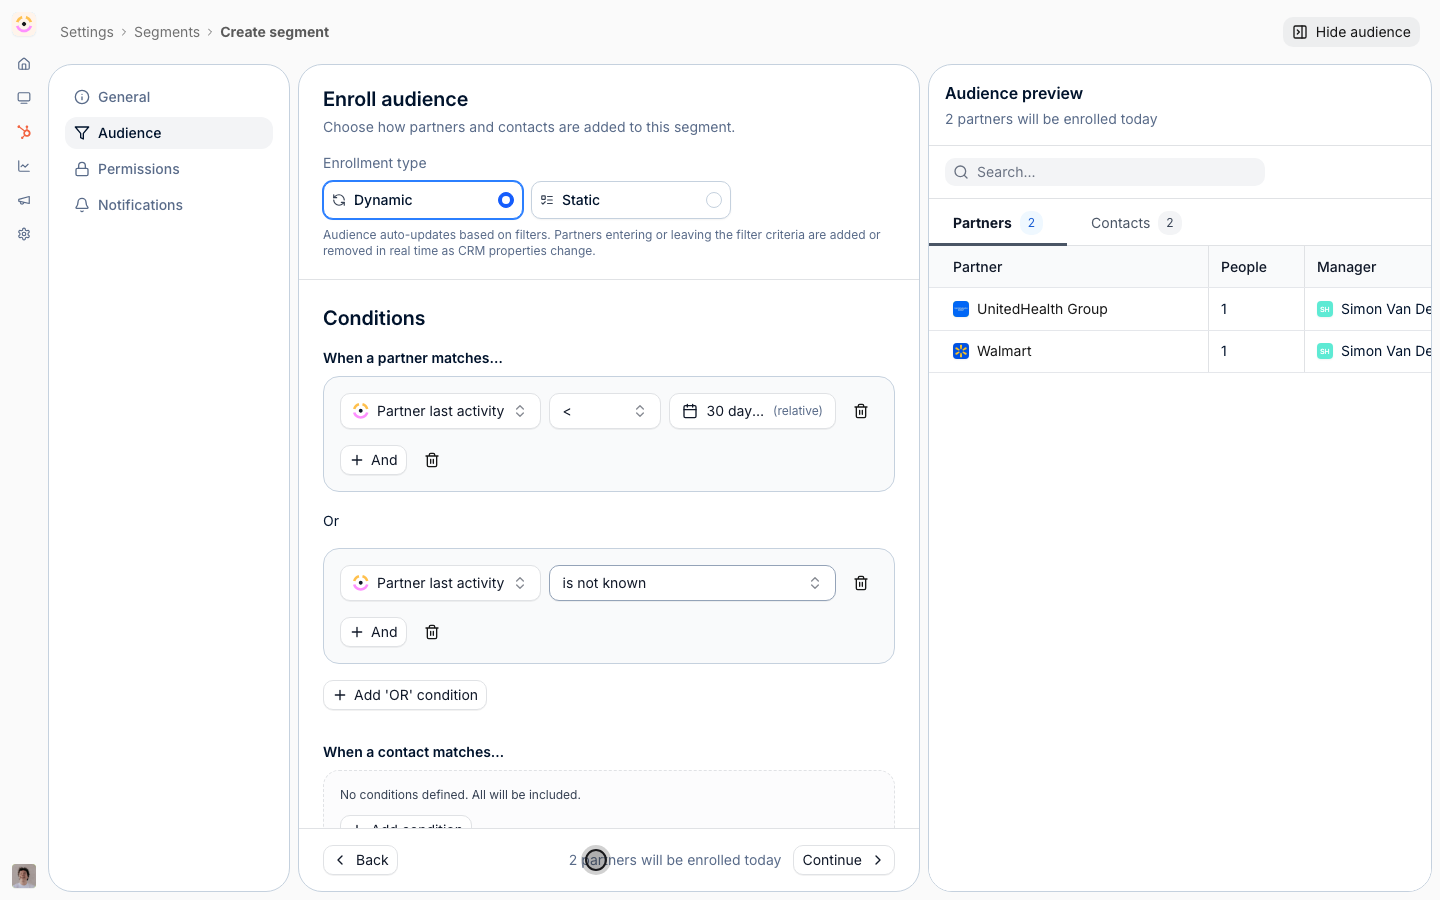This screenshot has width=1440, height=900.
Task: Open the 30 days relative date picker
Action: [752, 411]
